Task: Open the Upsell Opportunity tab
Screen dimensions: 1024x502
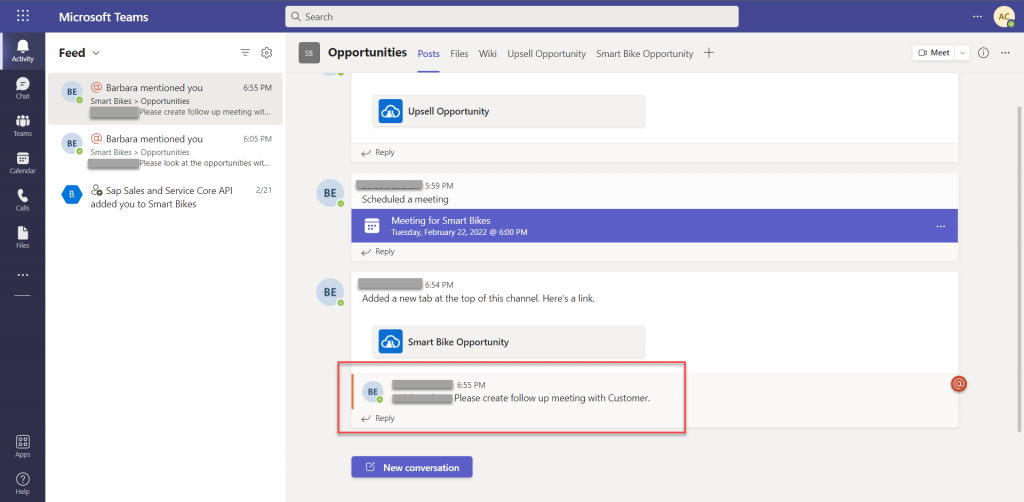Action: pyautogui.click(x=547, y=54)
